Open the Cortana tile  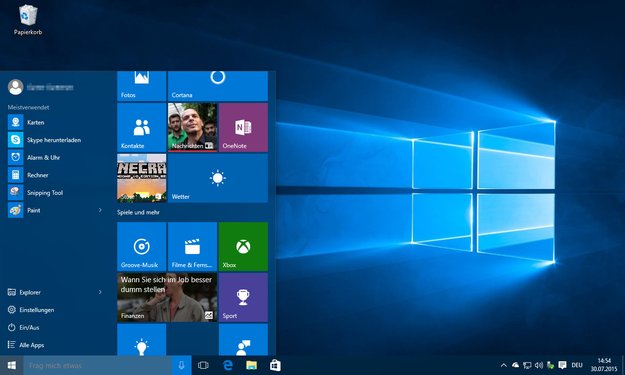(218, 86)
